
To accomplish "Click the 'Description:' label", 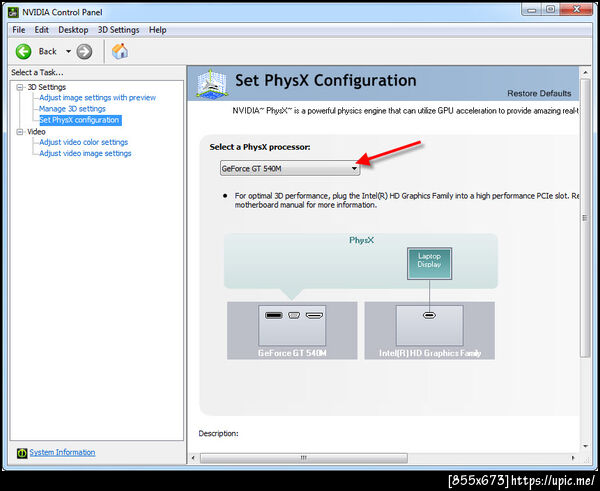I will tap(218, 434).
